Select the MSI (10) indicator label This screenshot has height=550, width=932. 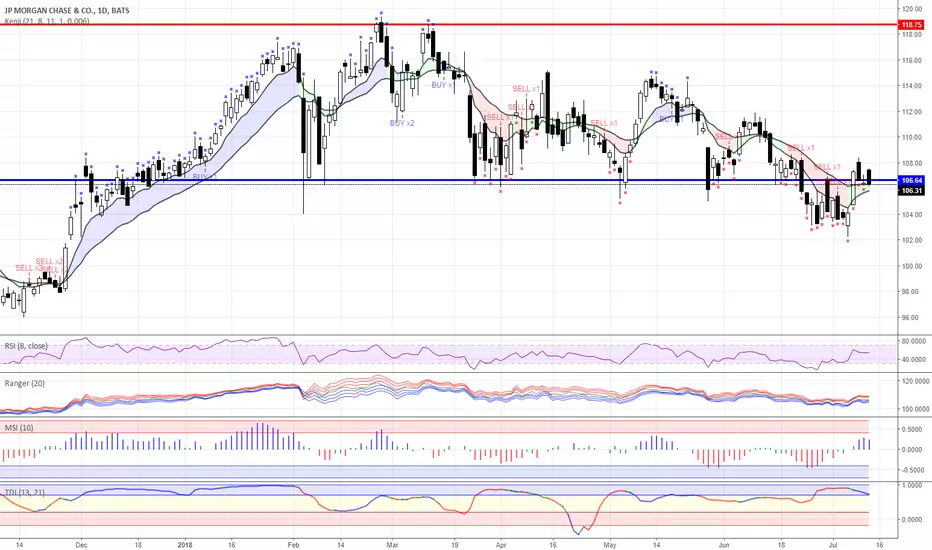click(19, 428)
